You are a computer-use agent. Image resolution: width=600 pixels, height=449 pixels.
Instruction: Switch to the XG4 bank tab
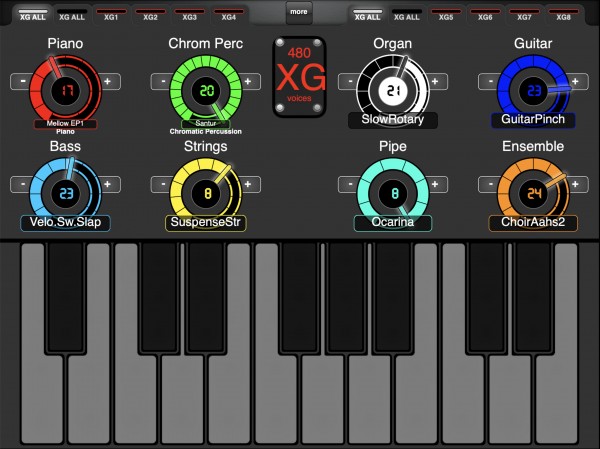(x=228, y=16)
